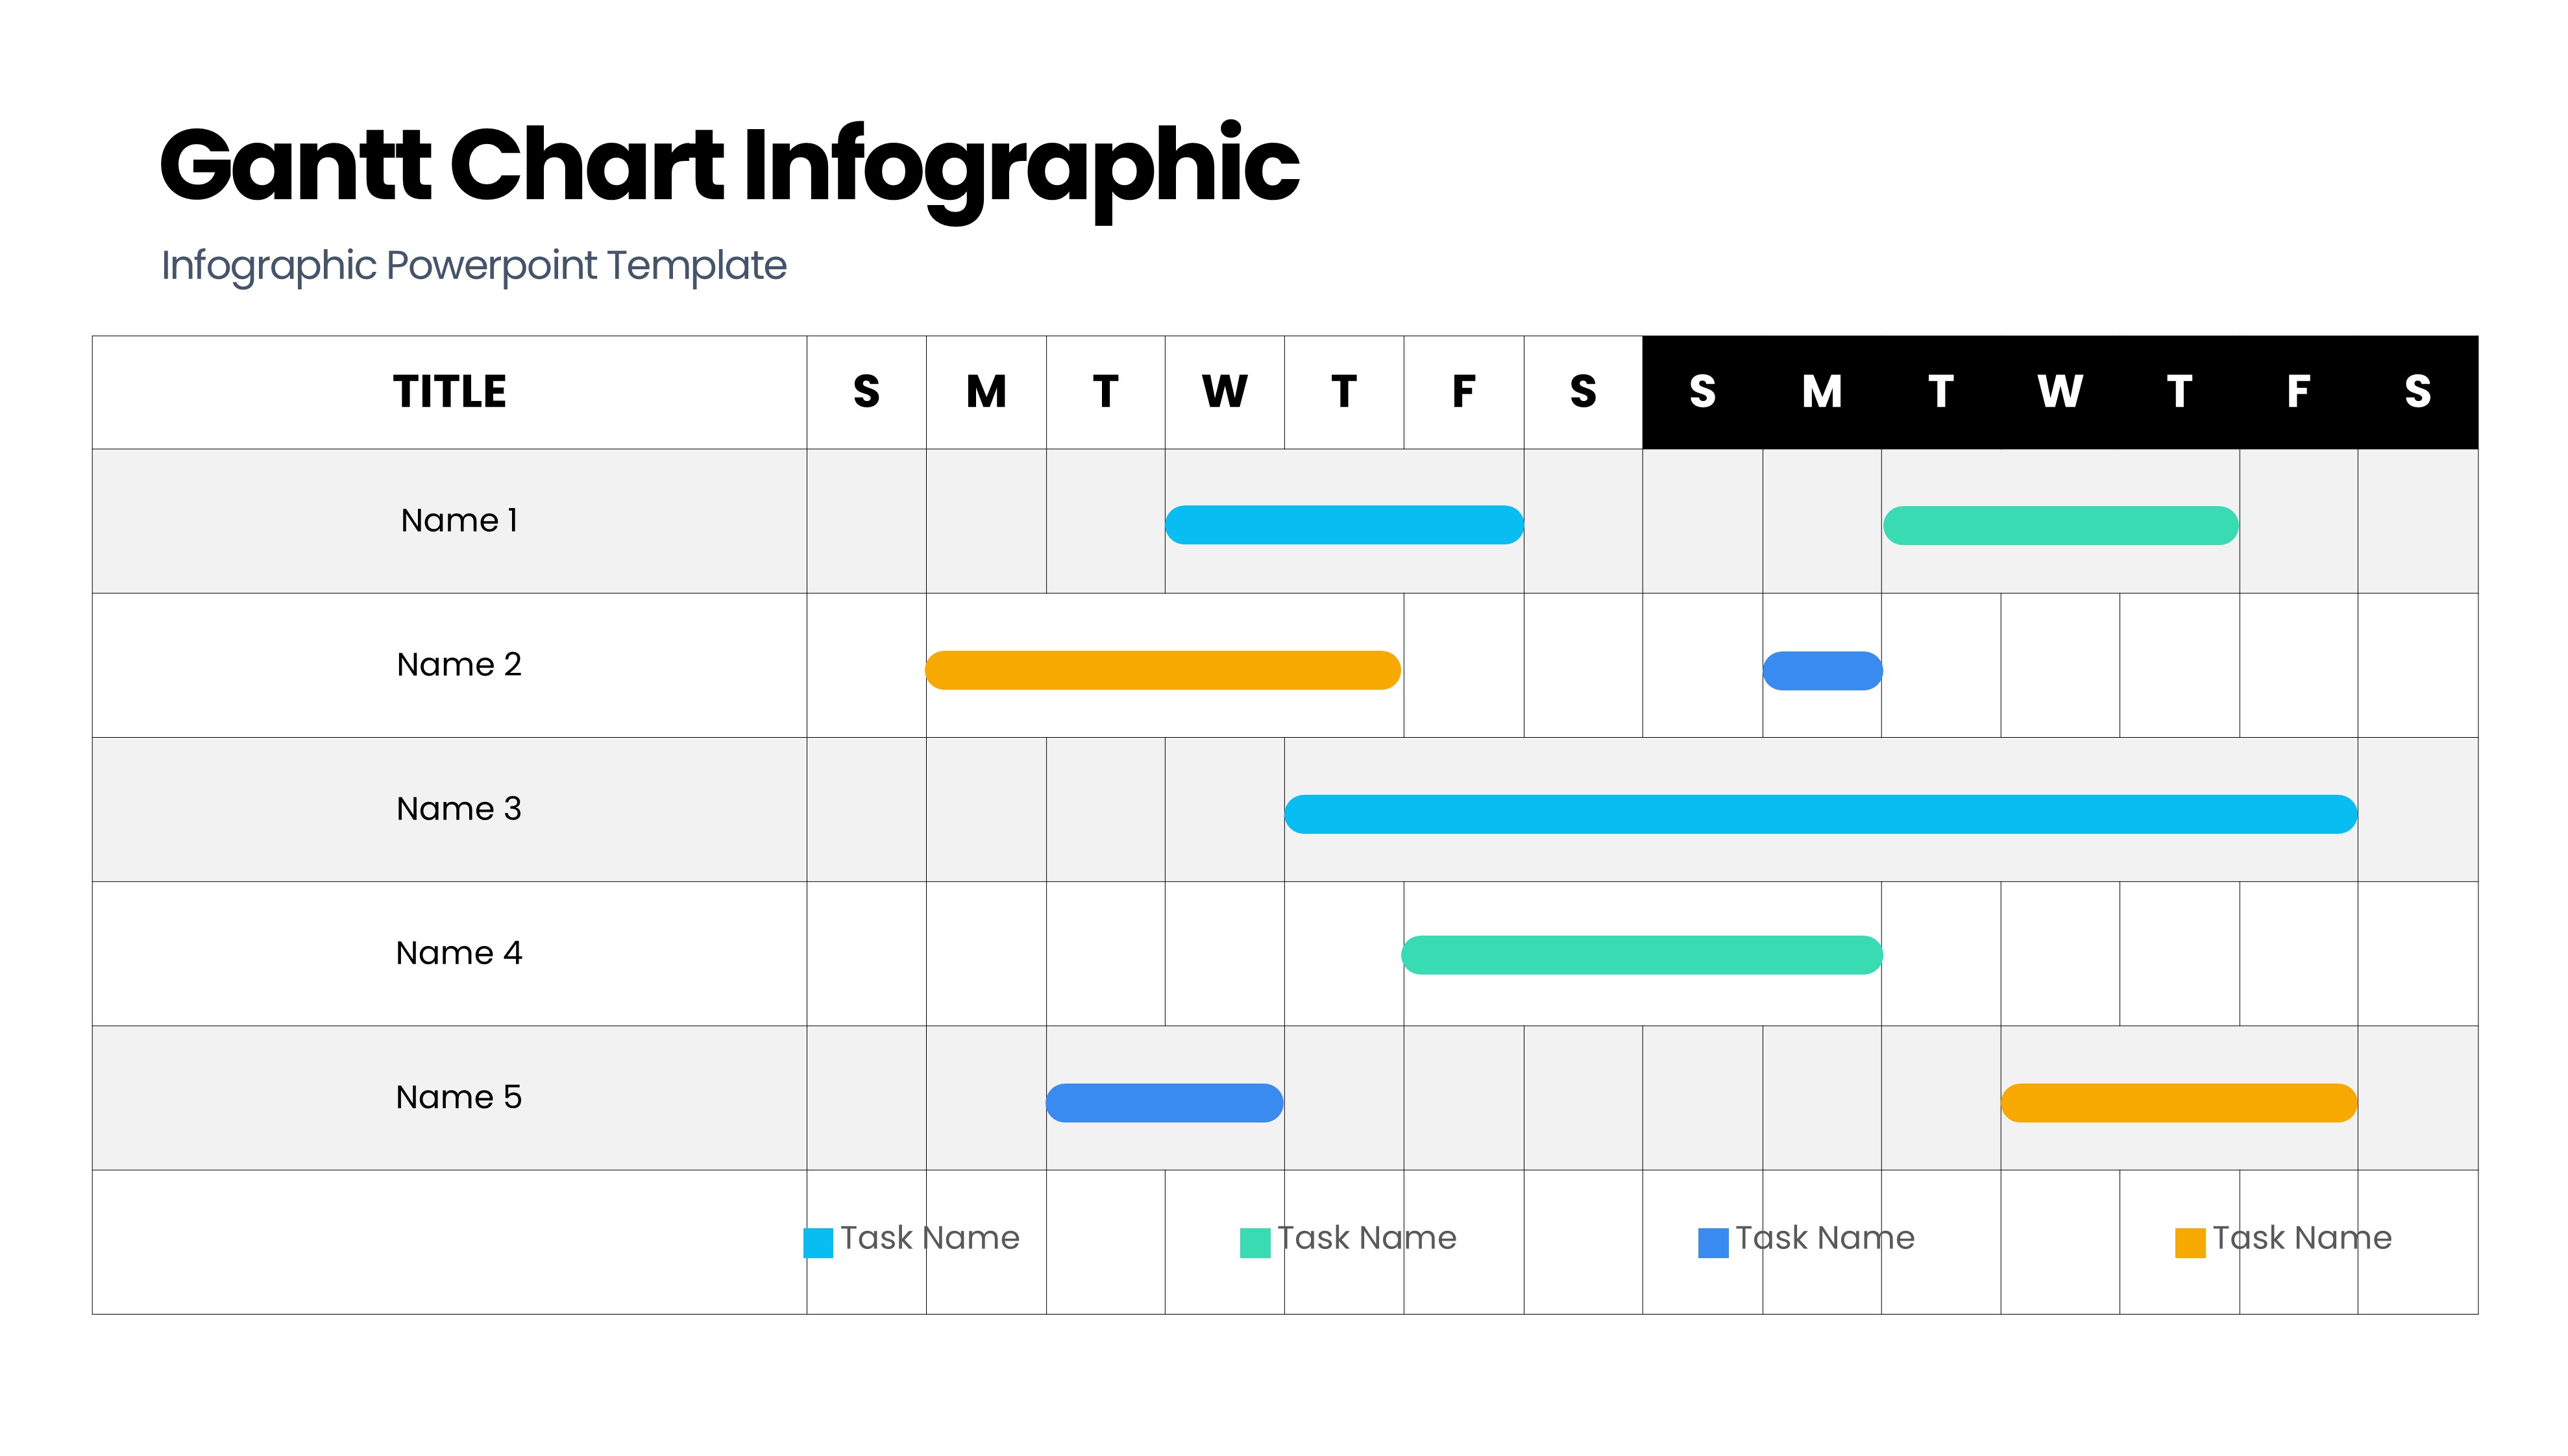
Task: Click the short blue bar in Name 2 row
Action: (x=1822, y=670)
